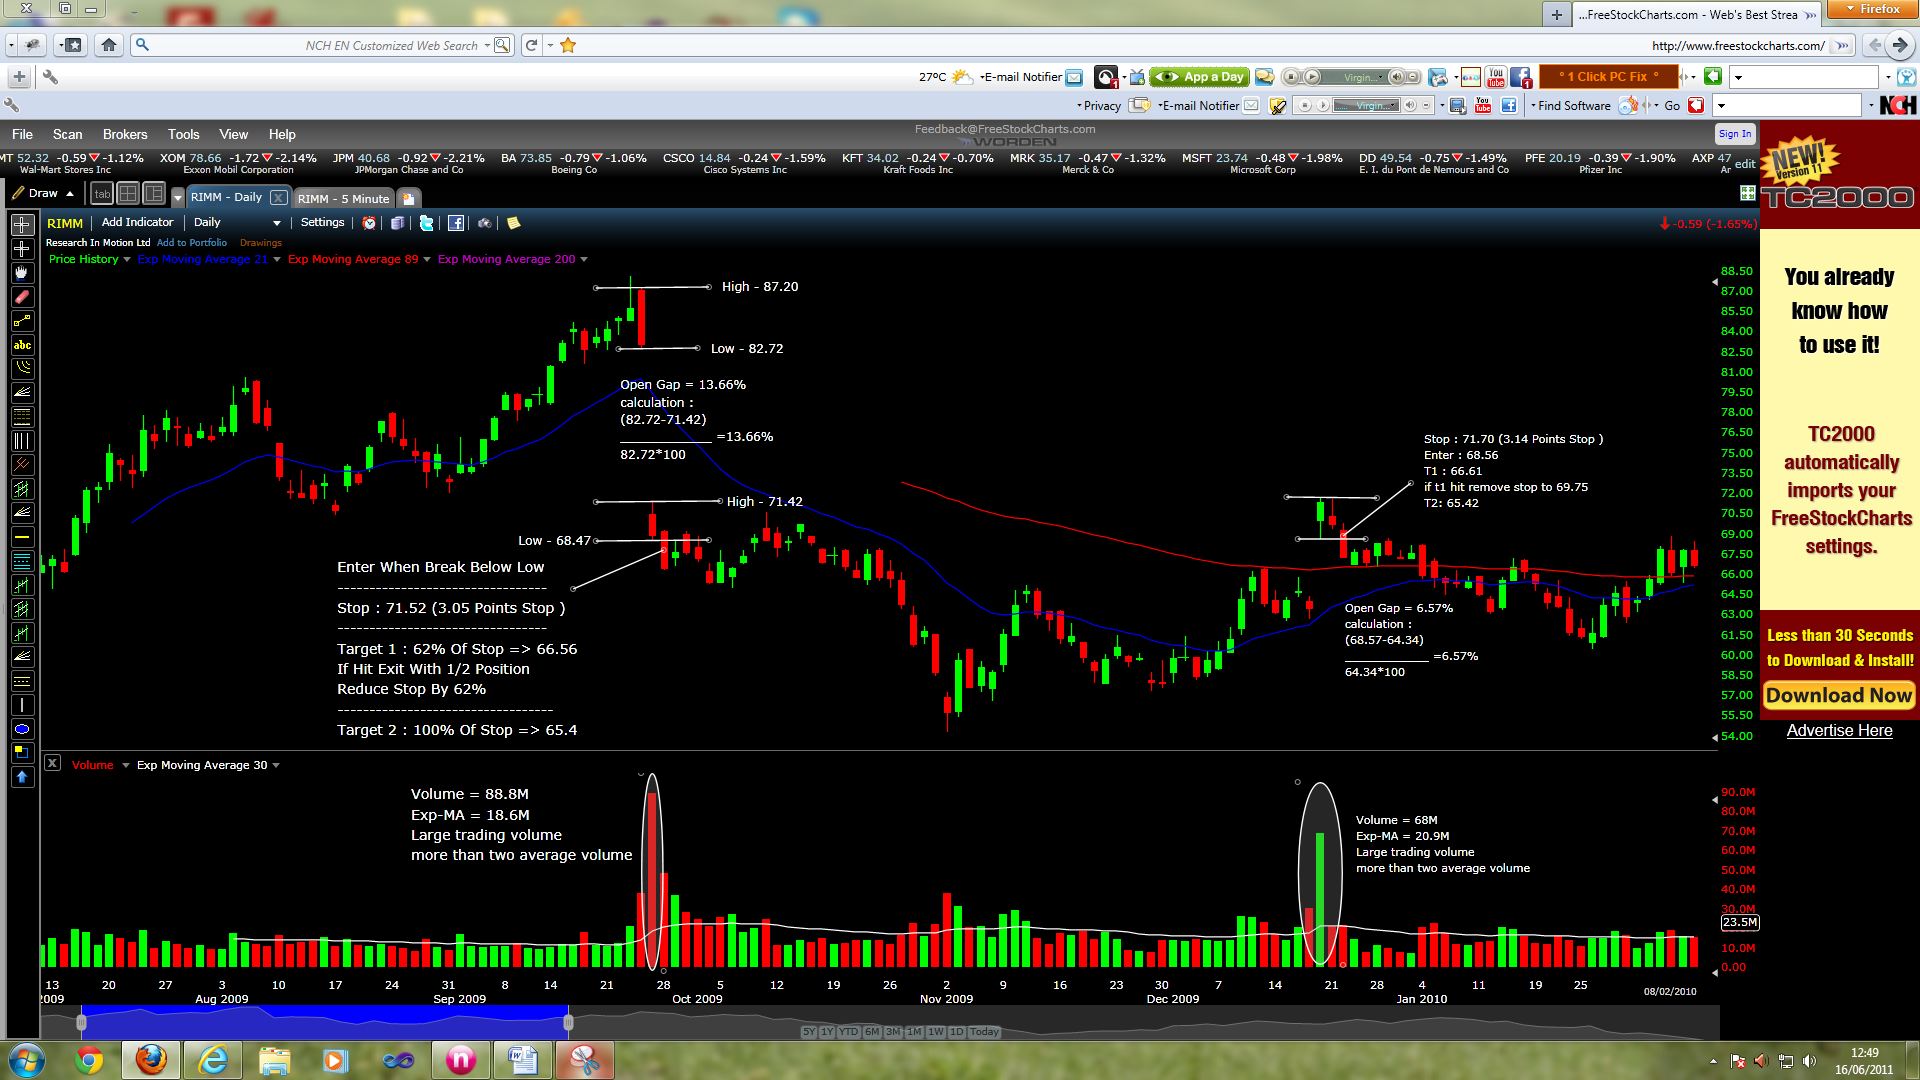Click the RIMM ticker symbol field
The height and width of the screenshot is (1080, 1920).
[66, 223]
